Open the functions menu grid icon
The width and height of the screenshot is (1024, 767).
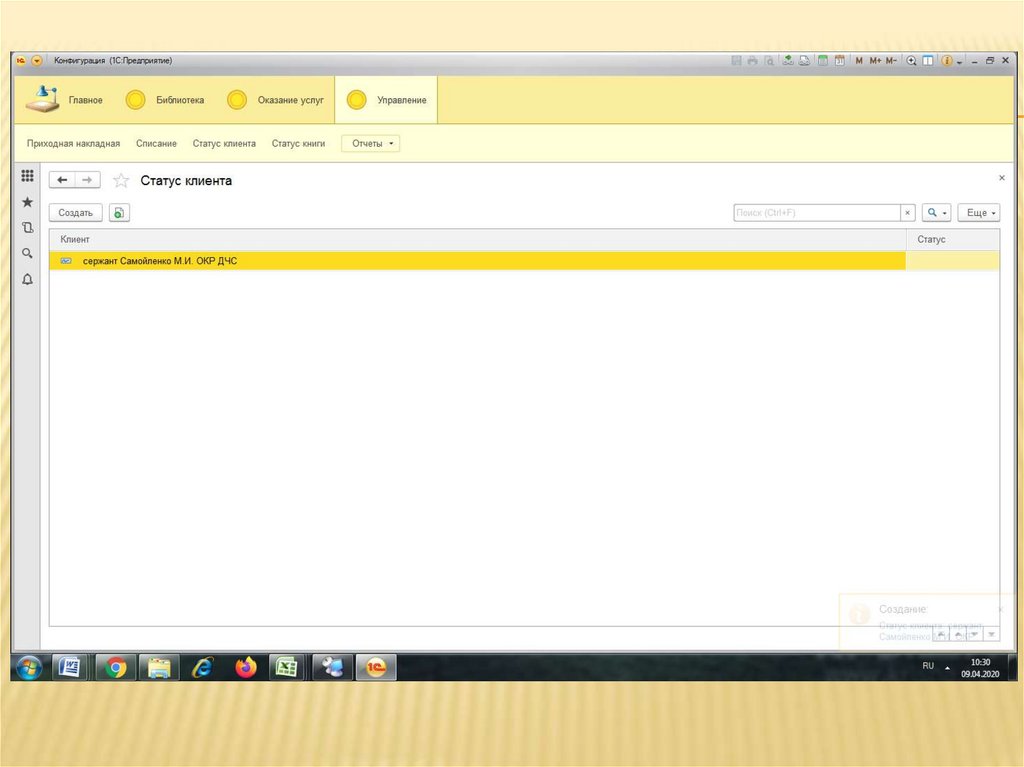click(27, 176)
